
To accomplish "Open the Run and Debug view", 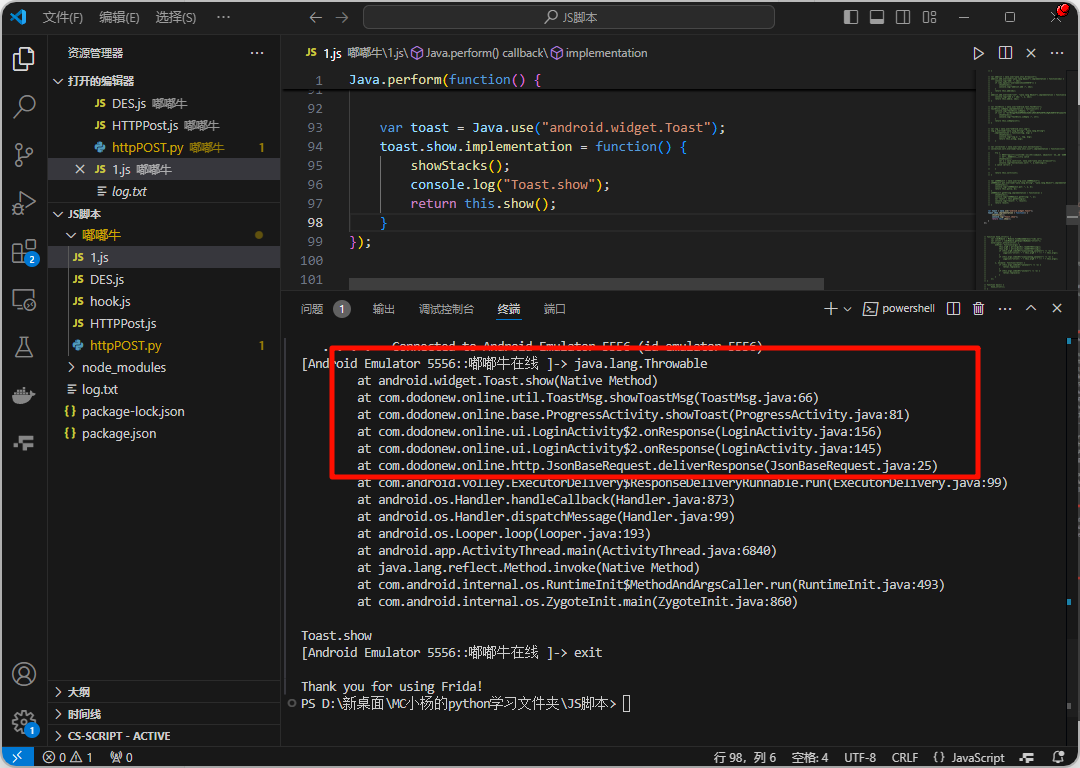I will pos(24,203).
